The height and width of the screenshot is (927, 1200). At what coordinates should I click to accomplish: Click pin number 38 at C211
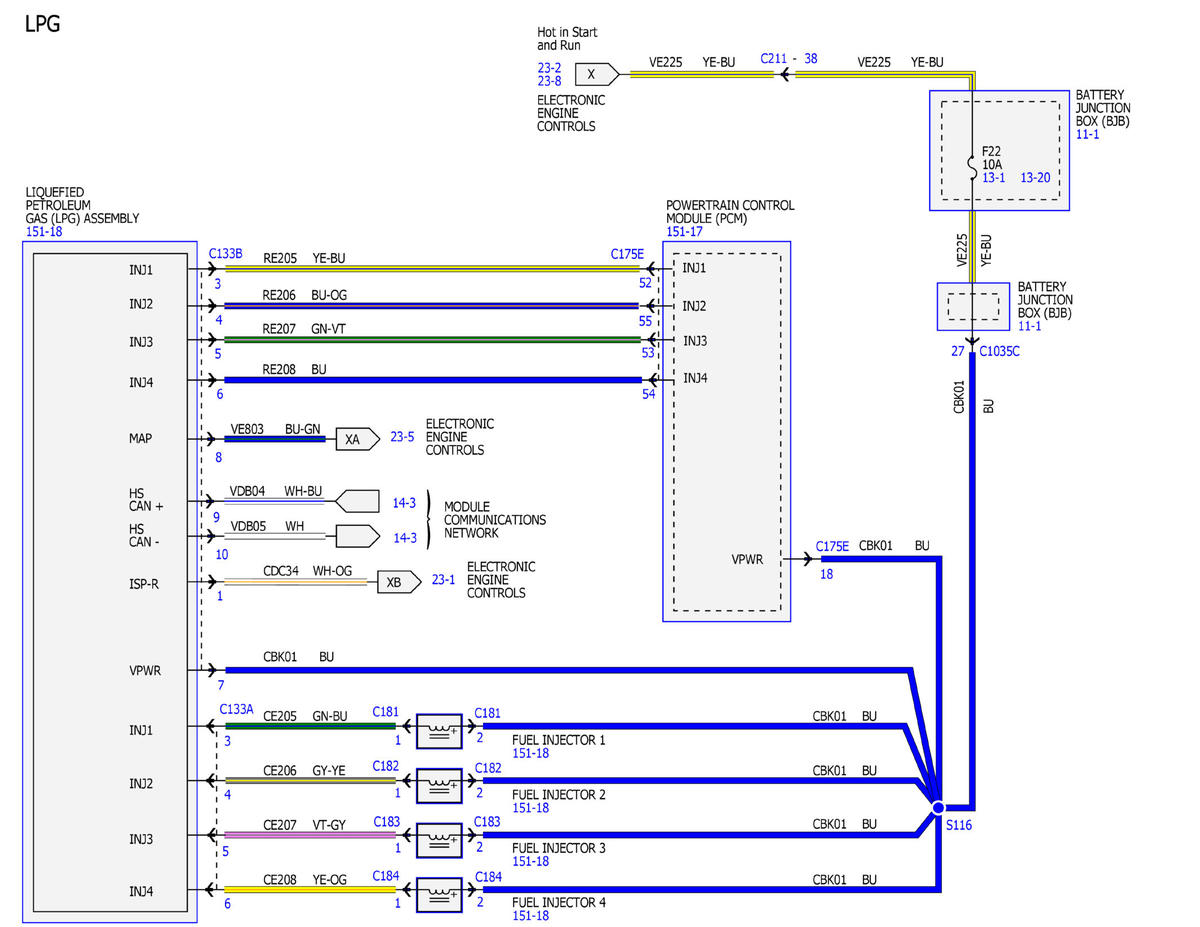coord(810,59)
